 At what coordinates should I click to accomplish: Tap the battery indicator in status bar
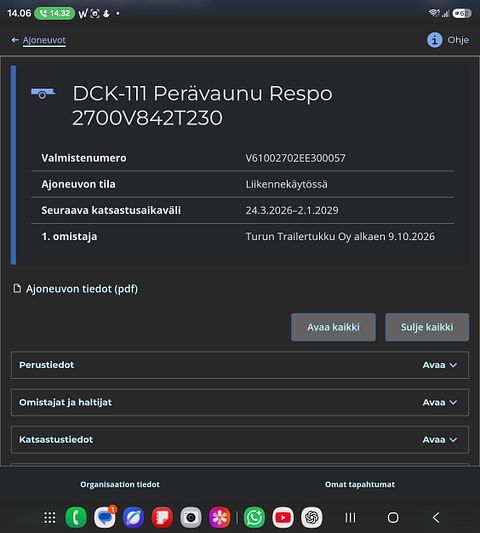click(x=462, y=13)
